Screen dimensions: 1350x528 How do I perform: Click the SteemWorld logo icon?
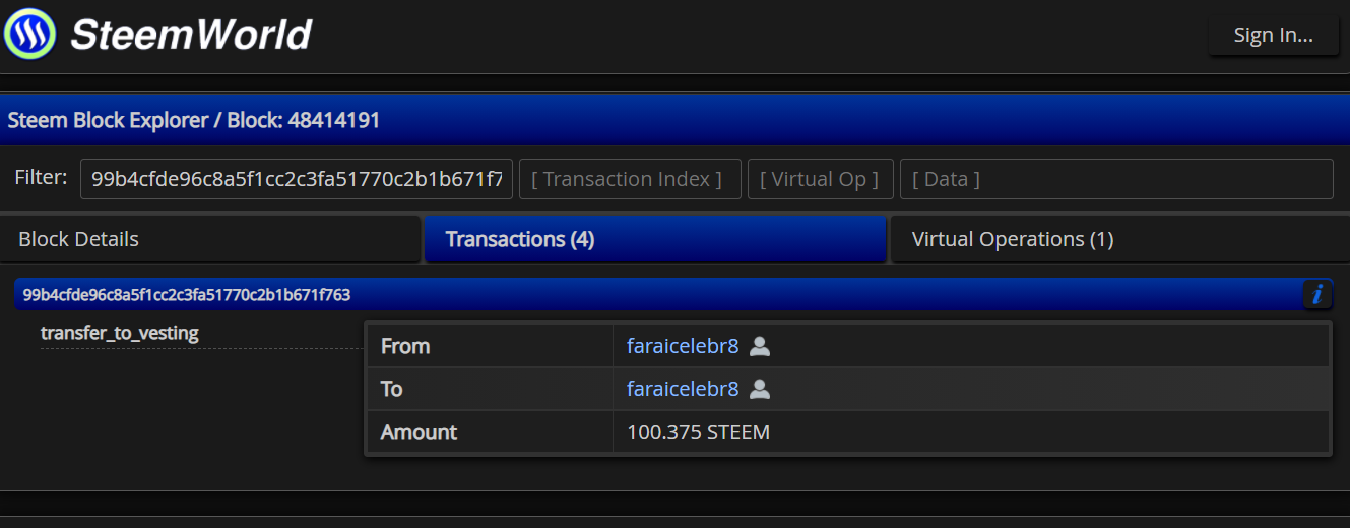(31, 33)
